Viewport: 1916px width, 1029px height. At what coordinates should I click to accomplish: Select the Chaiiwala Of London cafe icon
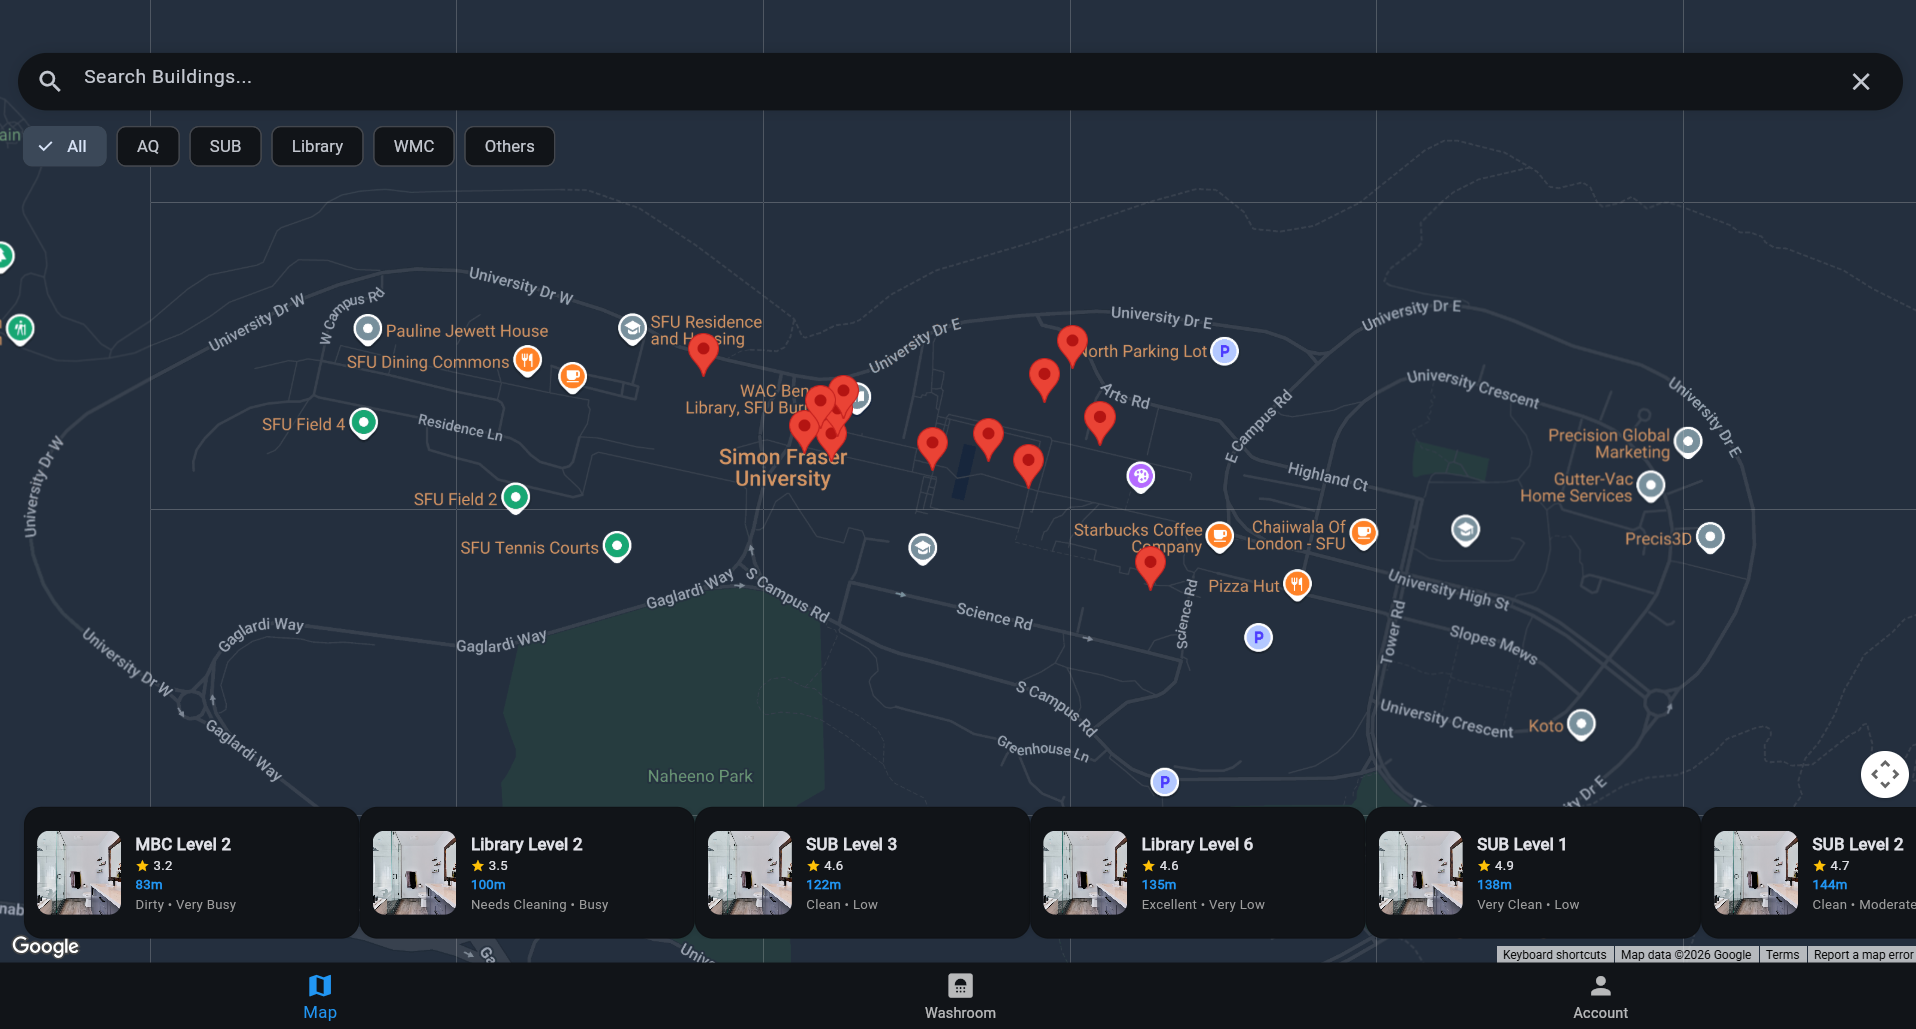tap(1364, 533)
